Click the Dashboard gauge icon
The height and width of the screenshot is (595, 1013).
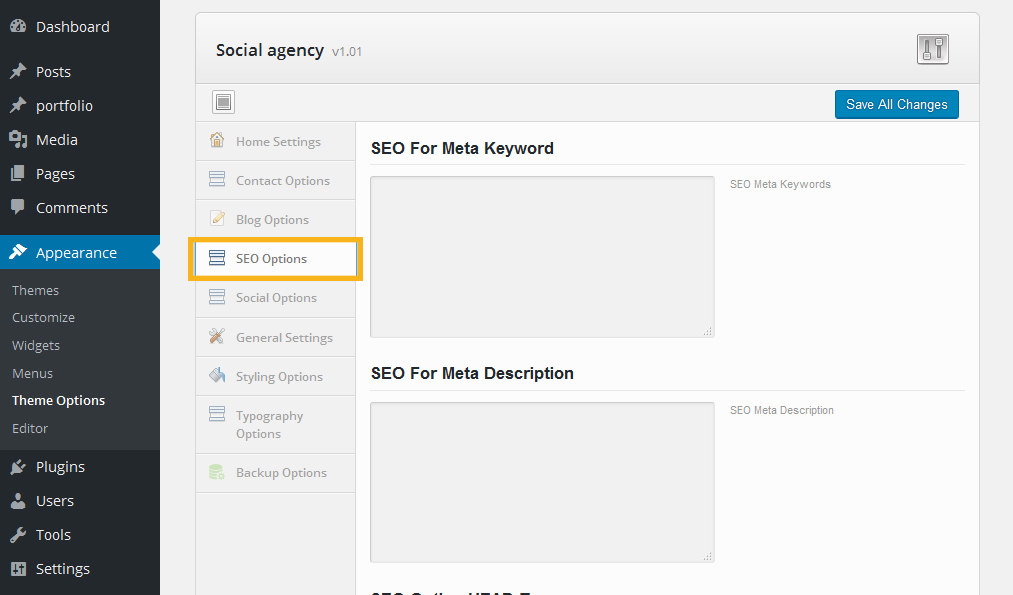[x=18, y=26]
